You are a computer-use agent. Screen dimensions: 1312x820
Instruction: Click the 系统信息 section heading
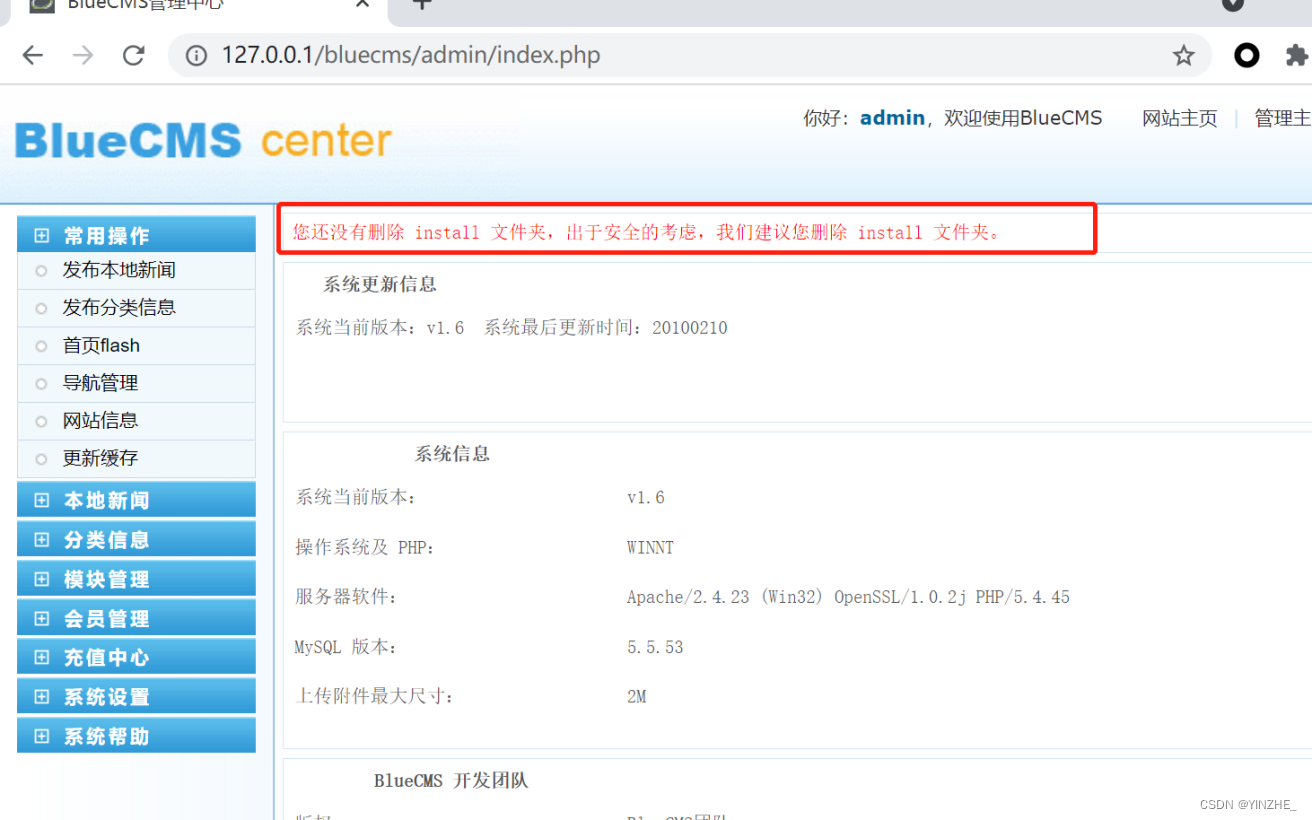452,454
